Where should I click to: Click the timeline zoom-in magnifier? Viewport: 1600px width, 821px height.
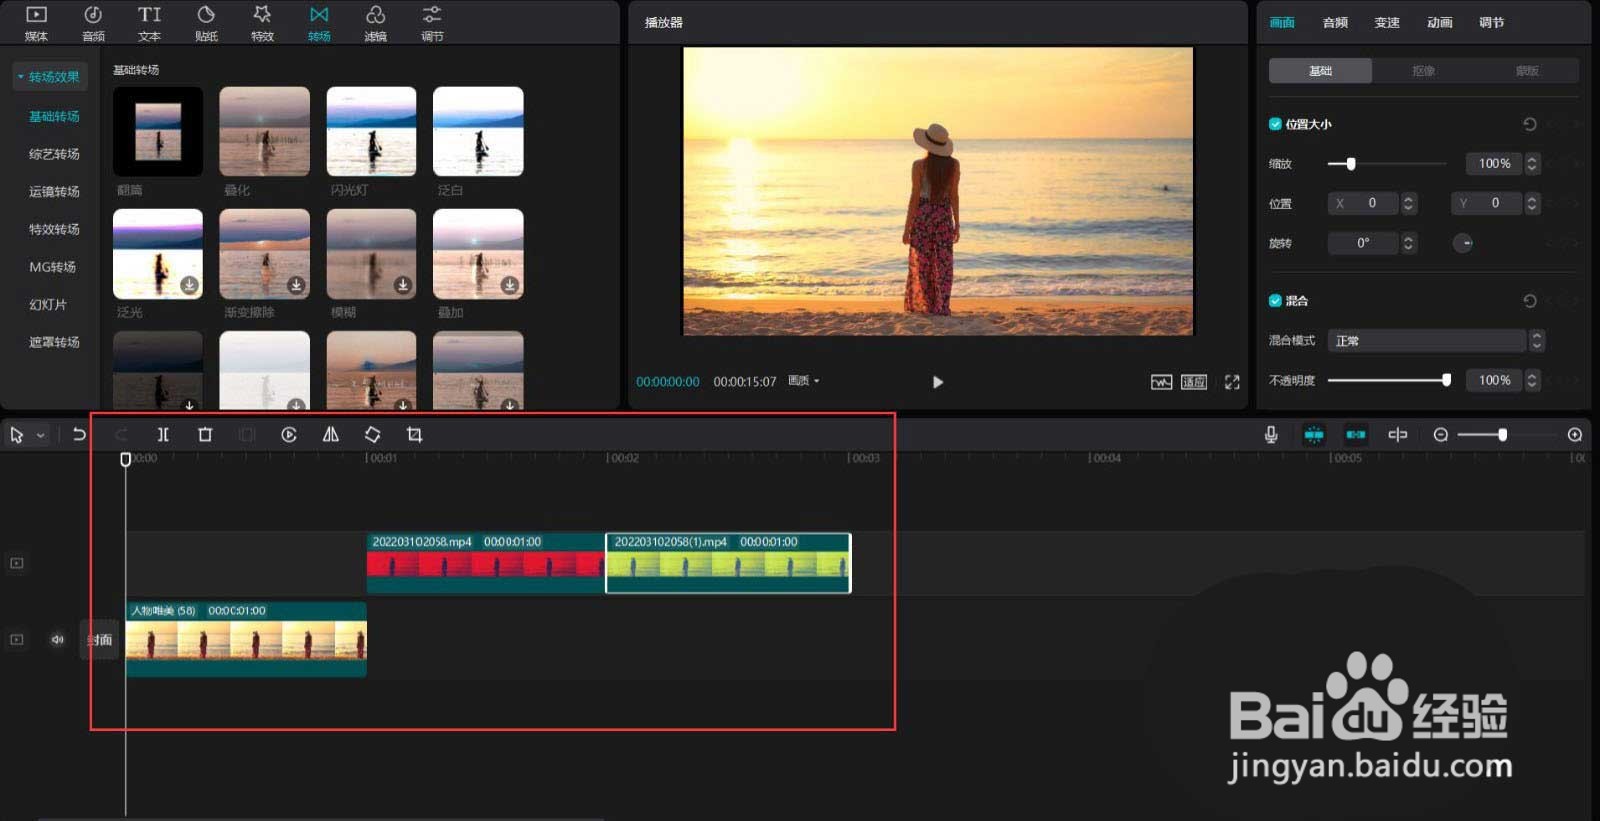(1575, 434)
